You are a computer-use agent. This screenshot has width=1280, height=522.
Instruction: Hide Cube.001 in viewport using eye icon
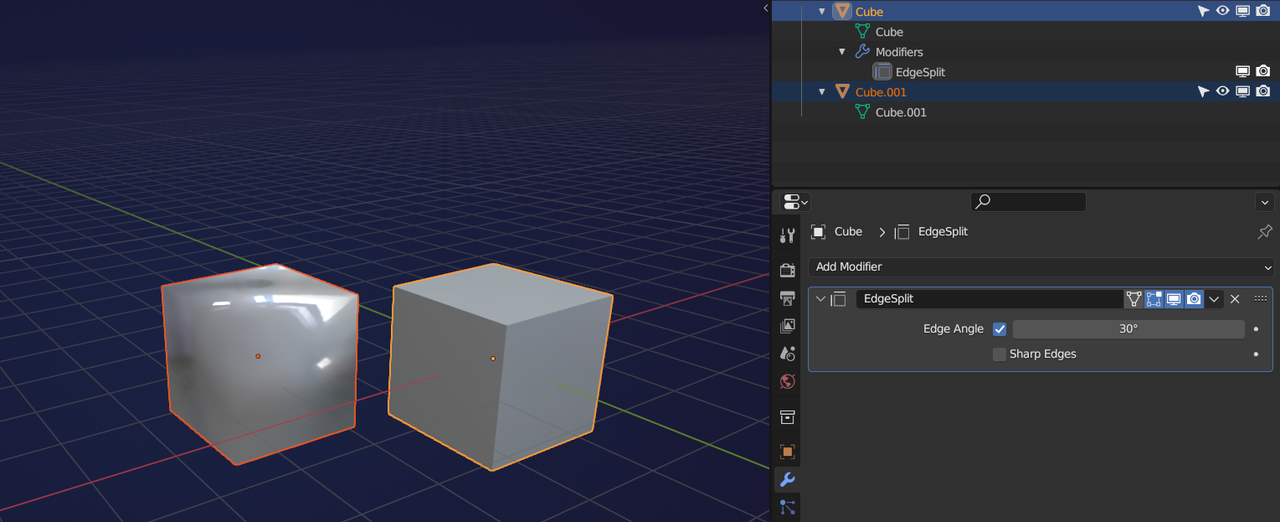tap(1222, 92)
